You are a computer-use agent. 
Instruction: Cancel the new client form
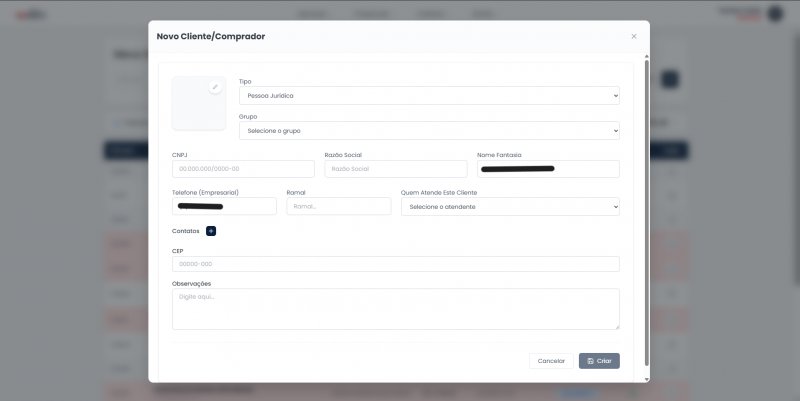(551, 361)
